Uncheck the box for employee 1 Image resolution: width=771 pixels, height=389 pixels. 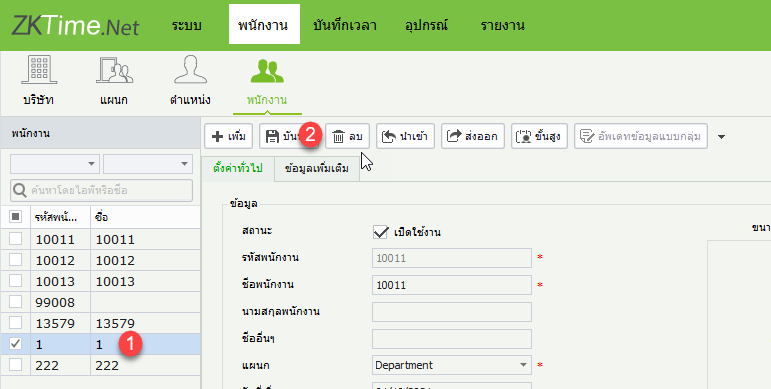[x=16, y=344]
